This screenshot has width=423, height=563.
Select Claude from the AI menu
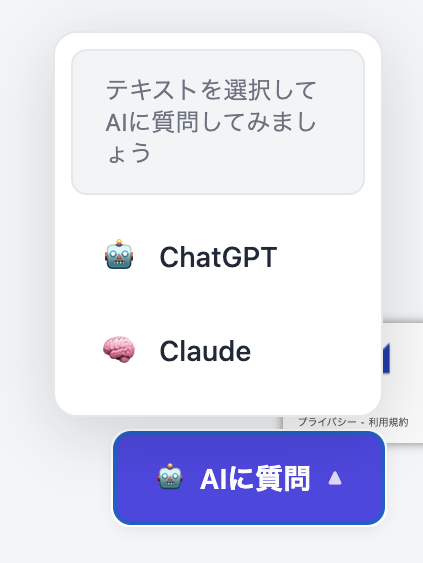[218, 350]
